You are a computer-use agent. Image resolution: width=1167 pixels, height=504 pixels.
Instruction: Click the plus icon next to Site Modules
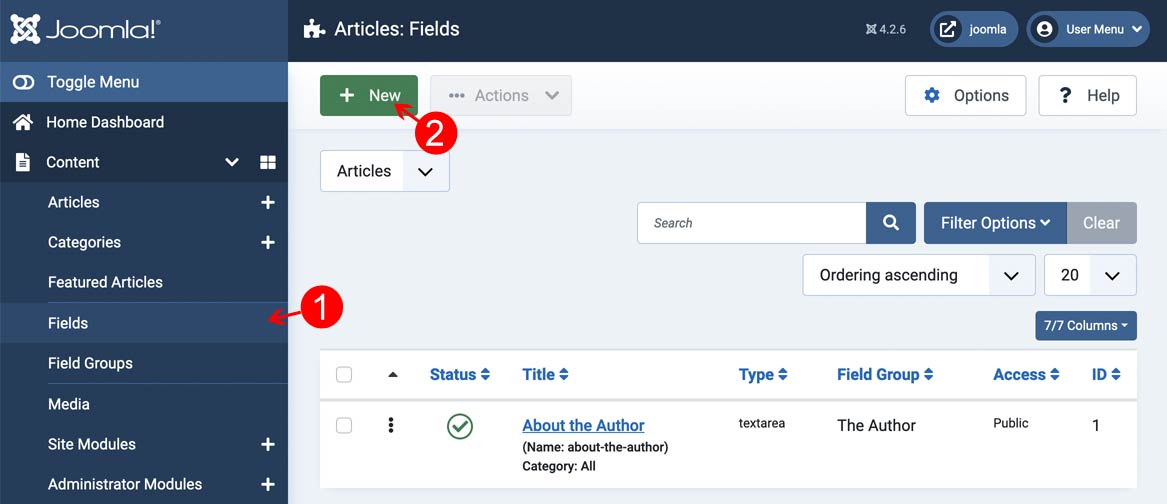[x=267, y=445]
